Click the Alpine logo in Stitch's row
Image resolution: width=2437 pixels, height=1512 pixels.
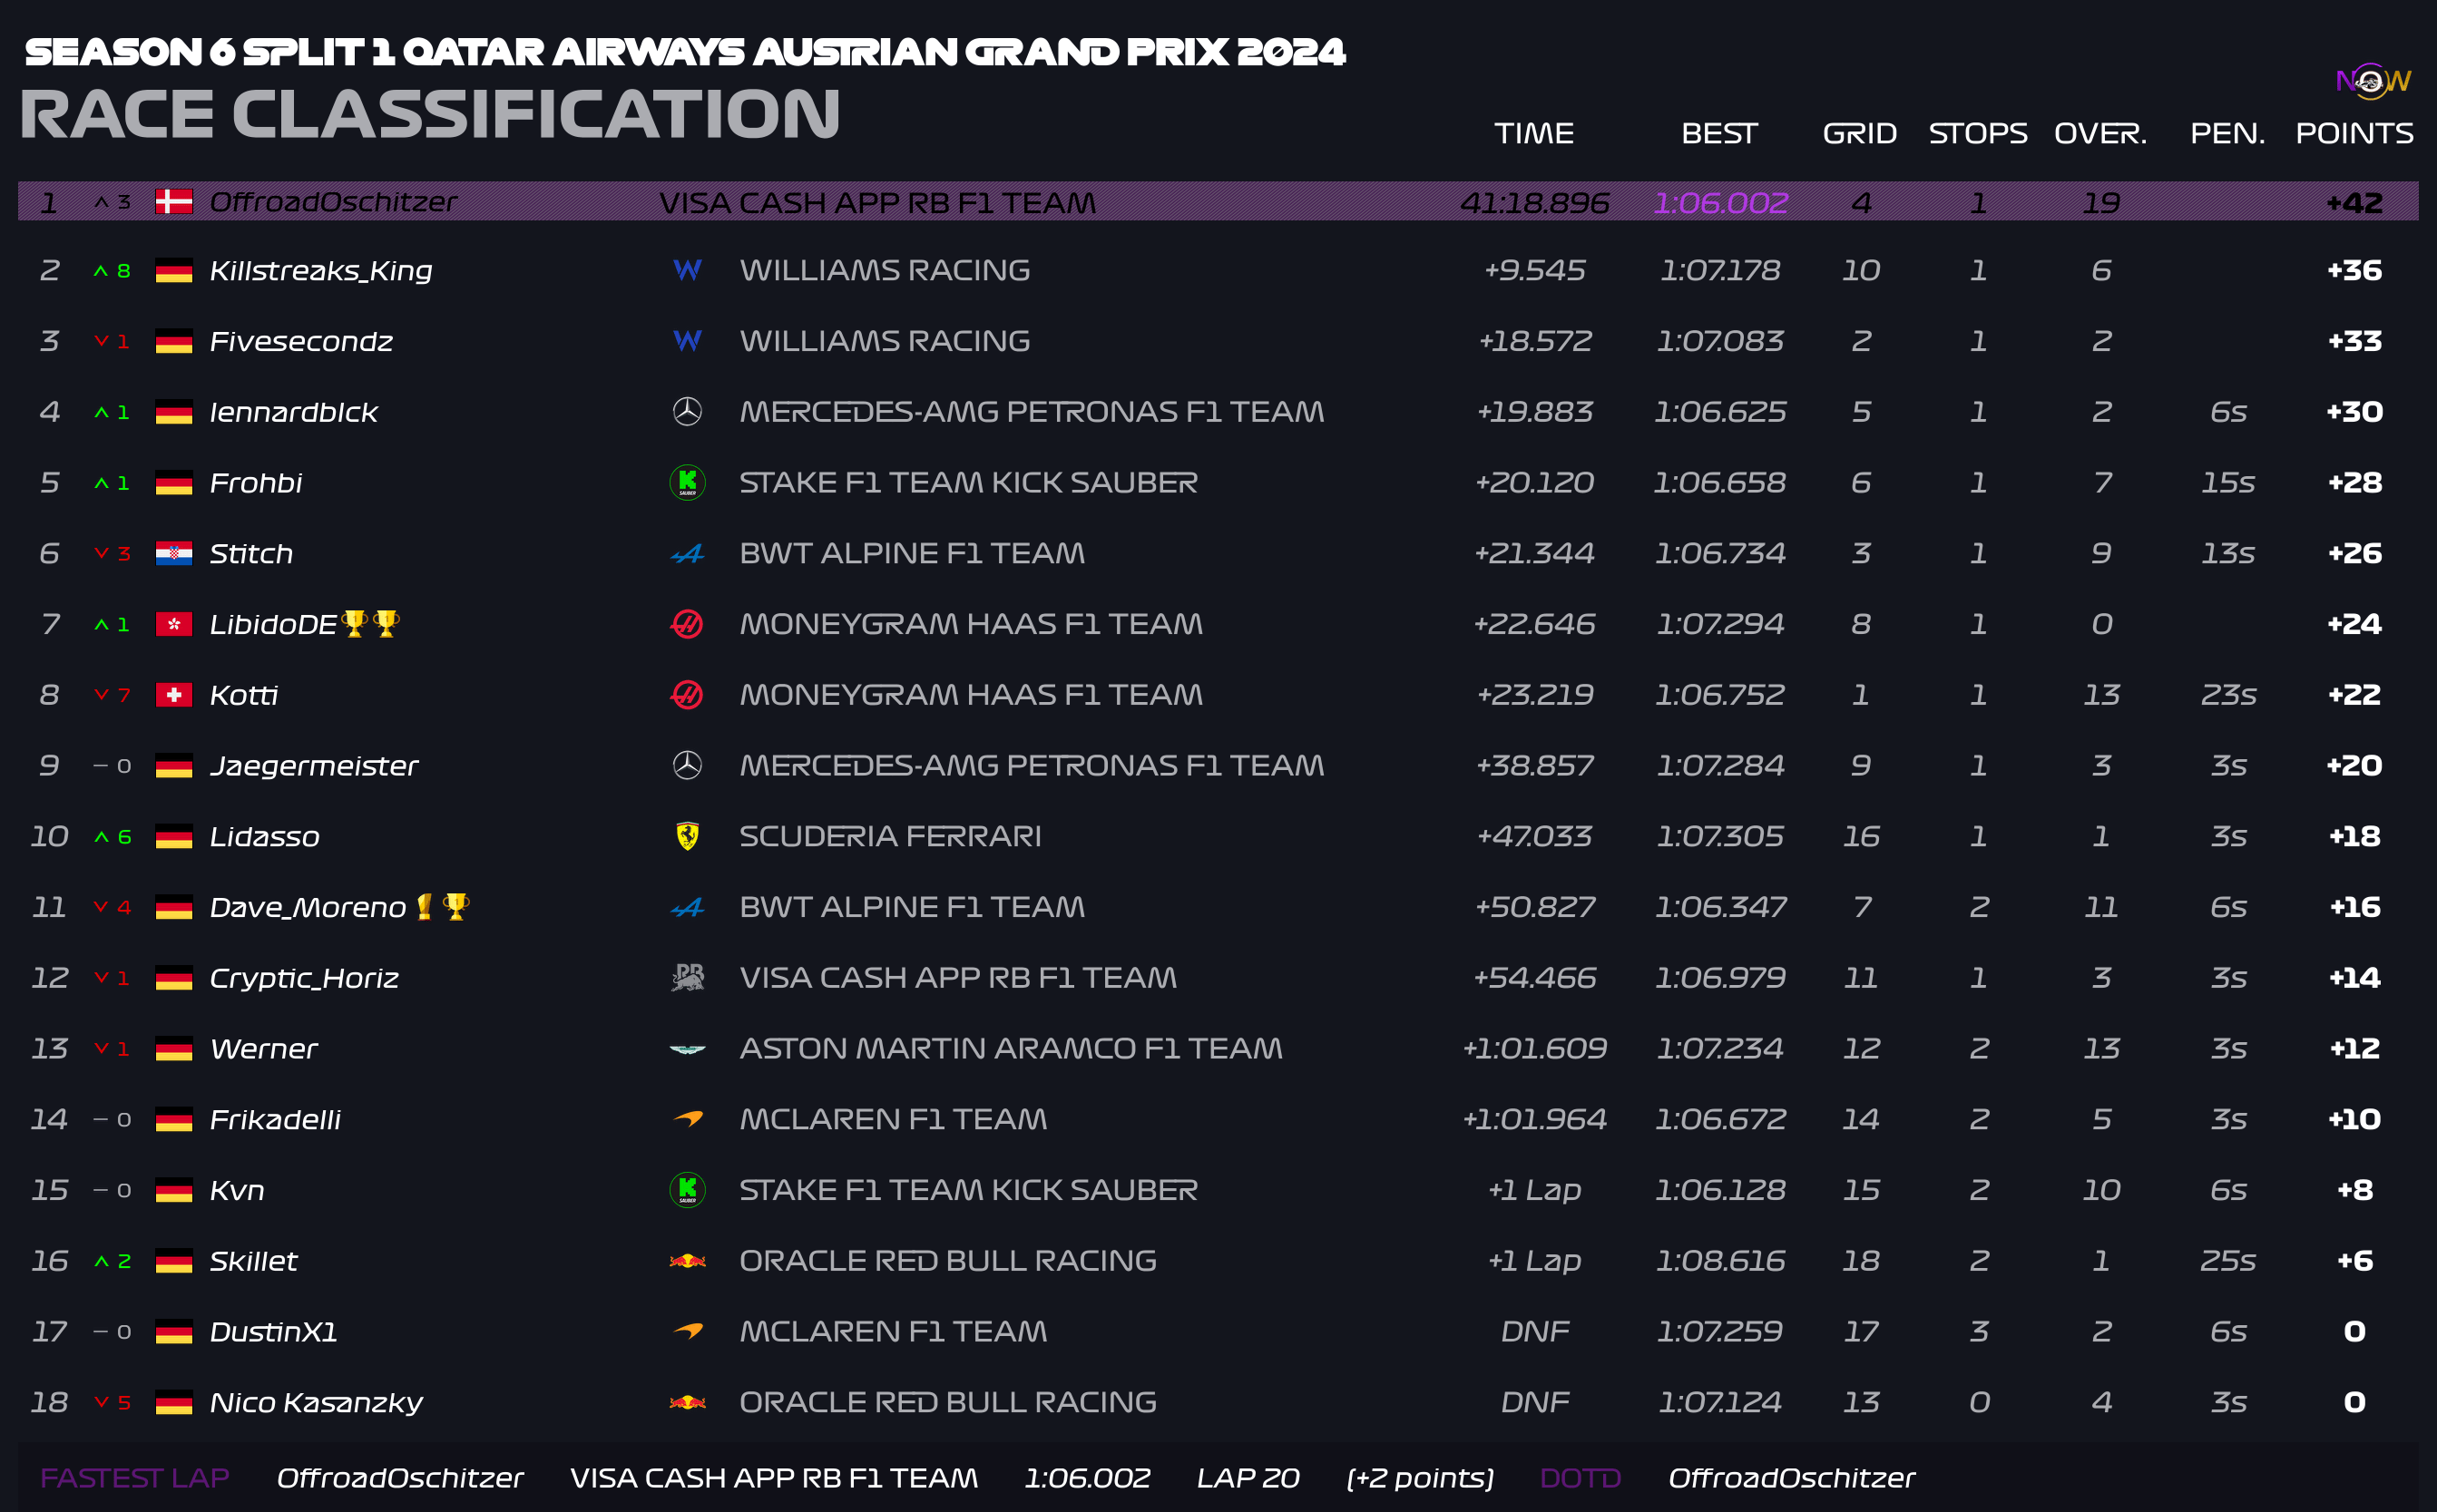(687, 553)
